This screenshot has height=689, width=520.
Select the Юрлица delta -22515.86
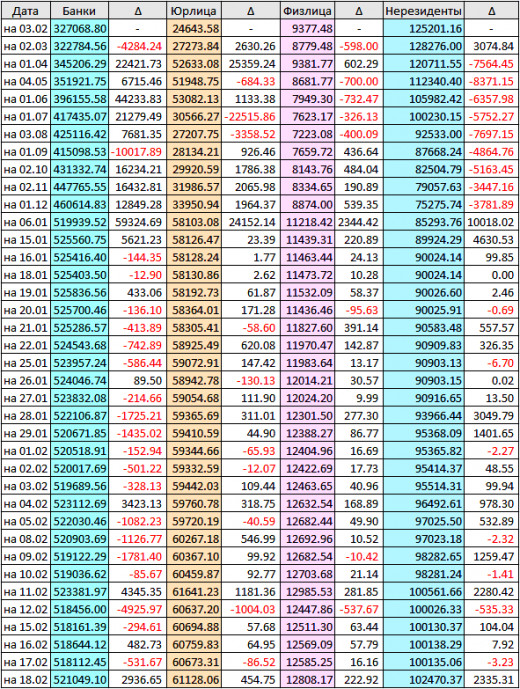coord(251,117)
